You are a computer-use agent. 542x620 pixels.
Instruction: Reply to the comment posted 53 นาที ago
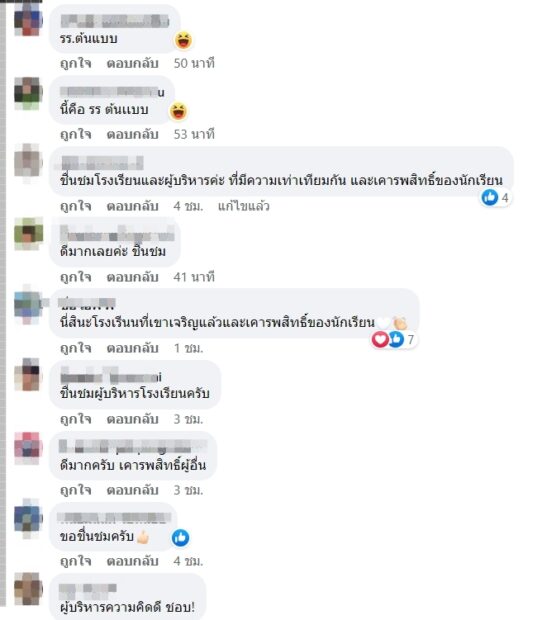(x=132, y=134)
